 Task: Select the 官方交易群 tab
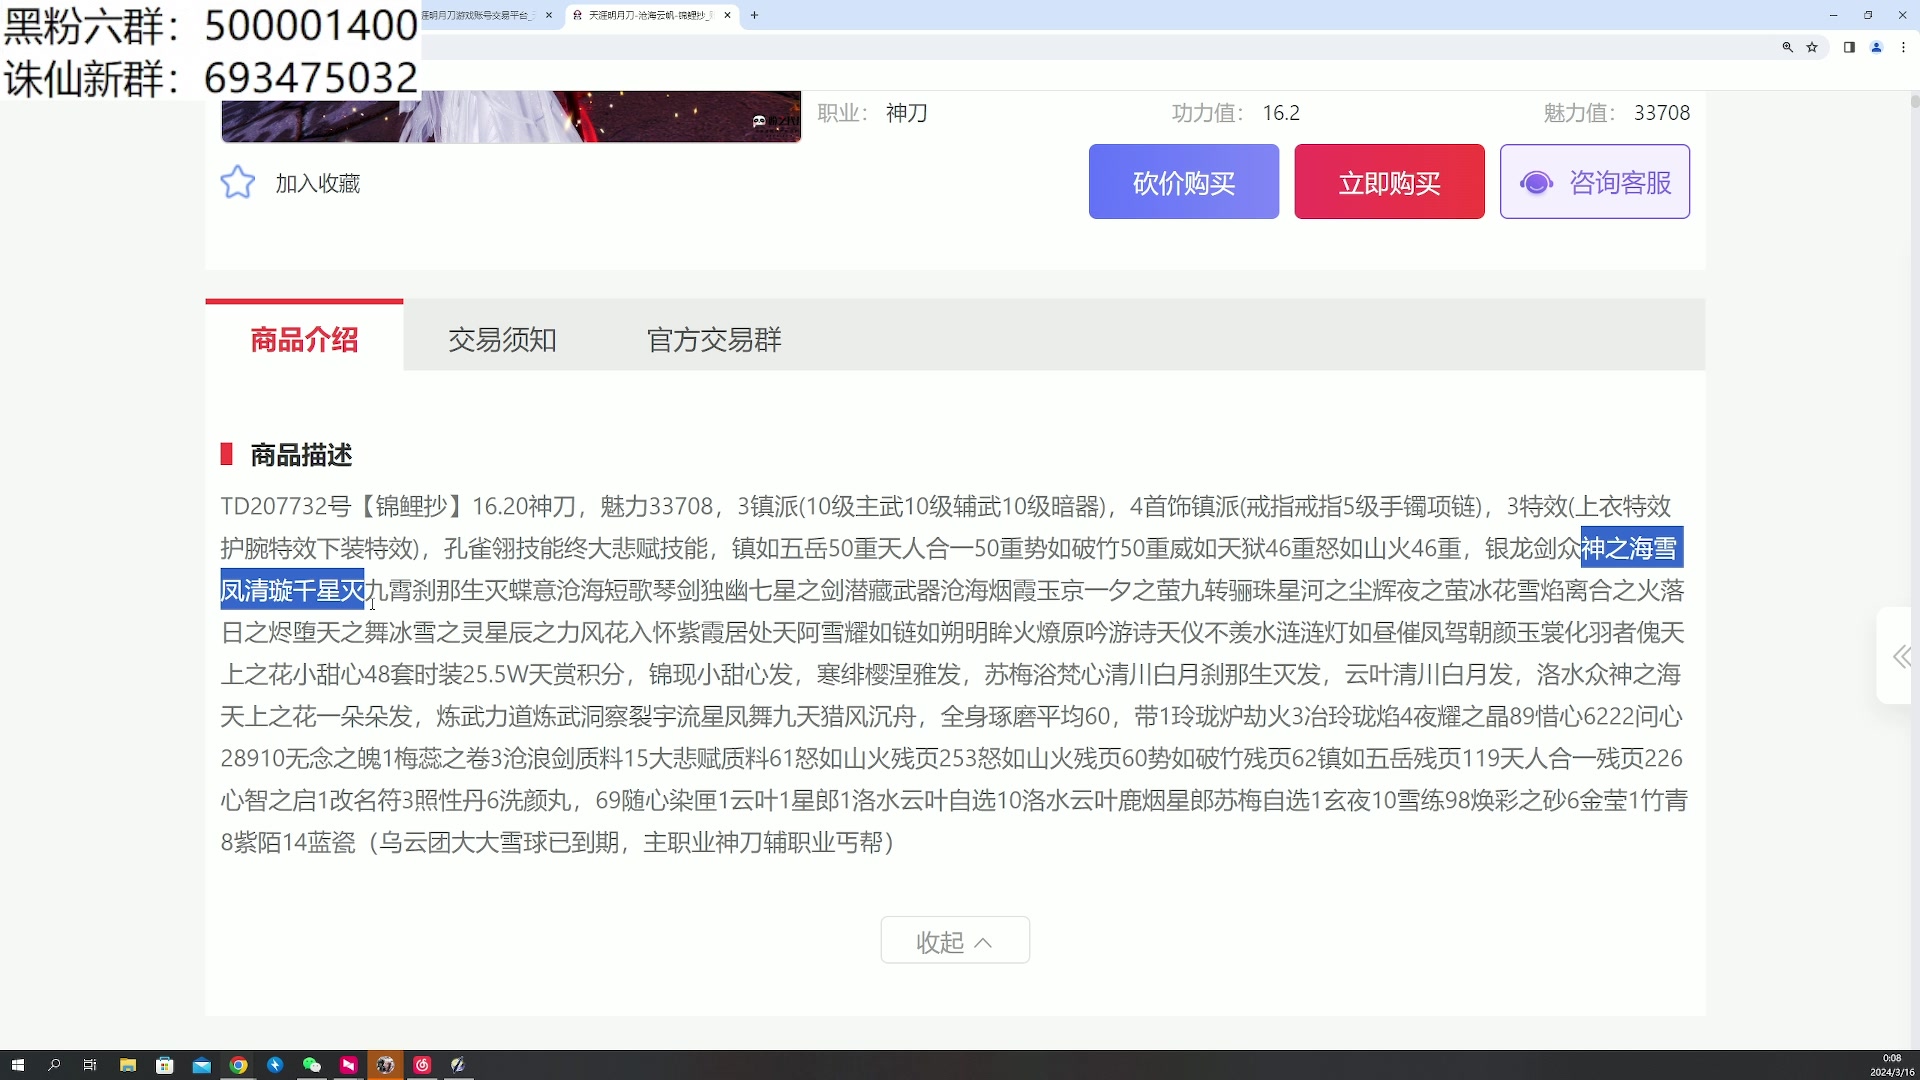(713, 339)
